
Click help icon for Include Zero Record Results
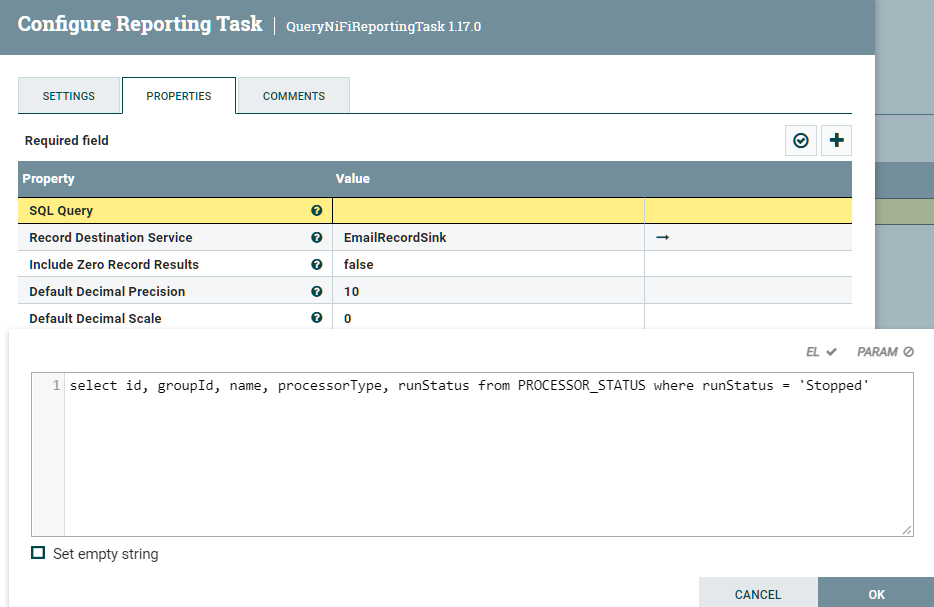(317, 265)
